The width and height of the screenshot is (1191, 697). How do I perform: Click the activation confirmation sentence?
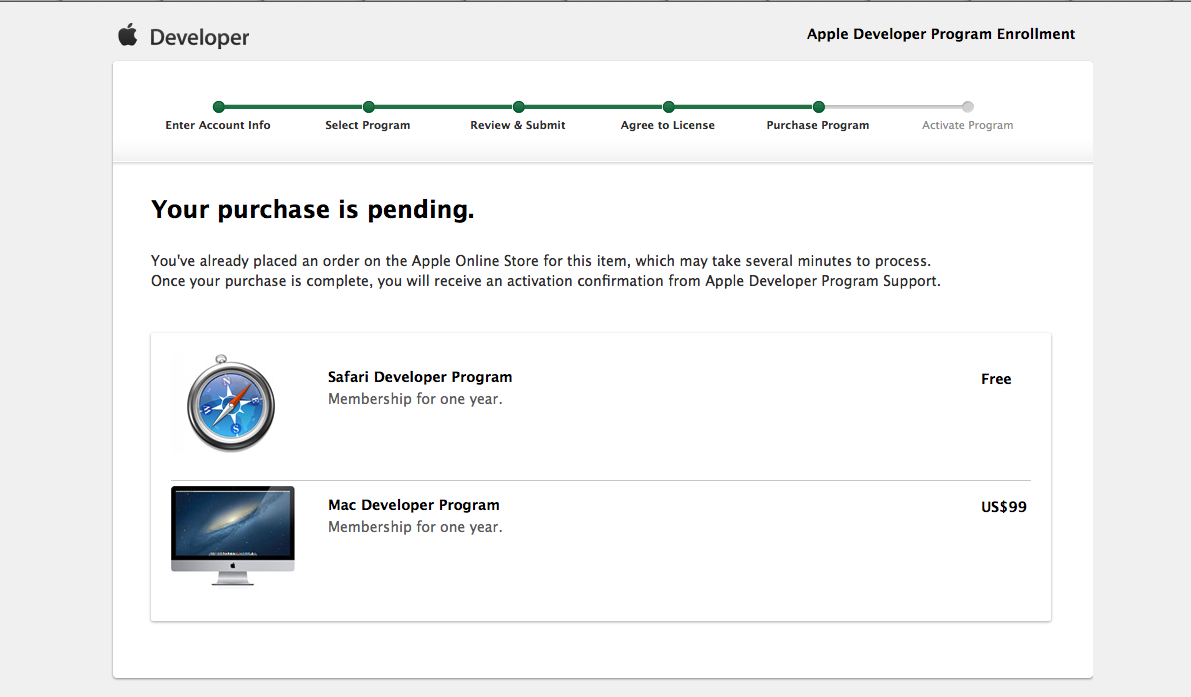(545, 281)
